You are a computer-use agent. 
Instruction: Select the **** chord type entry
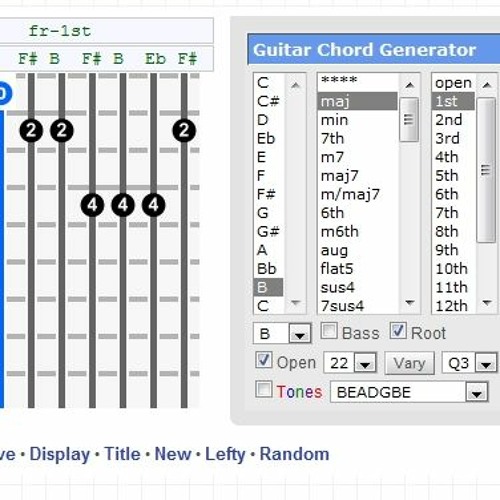[x=358, y=82]
